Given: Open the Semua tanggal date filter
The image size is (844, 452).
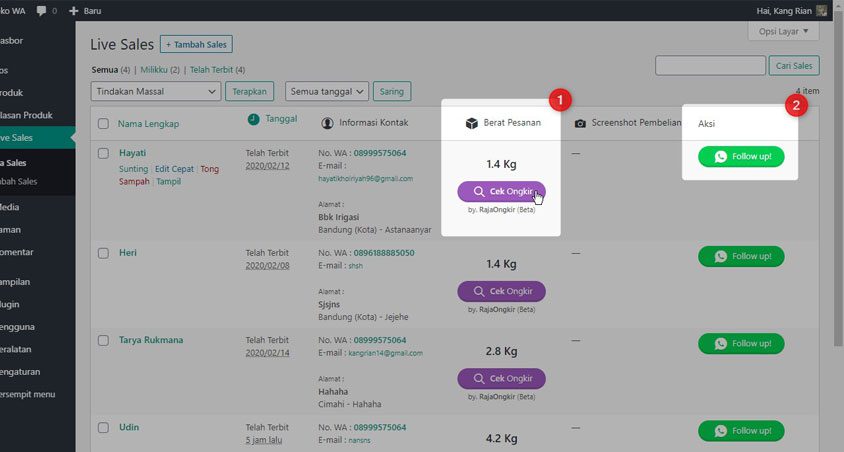Looking at the screenshot, I should pyautogui.click(x=327, y=92).
